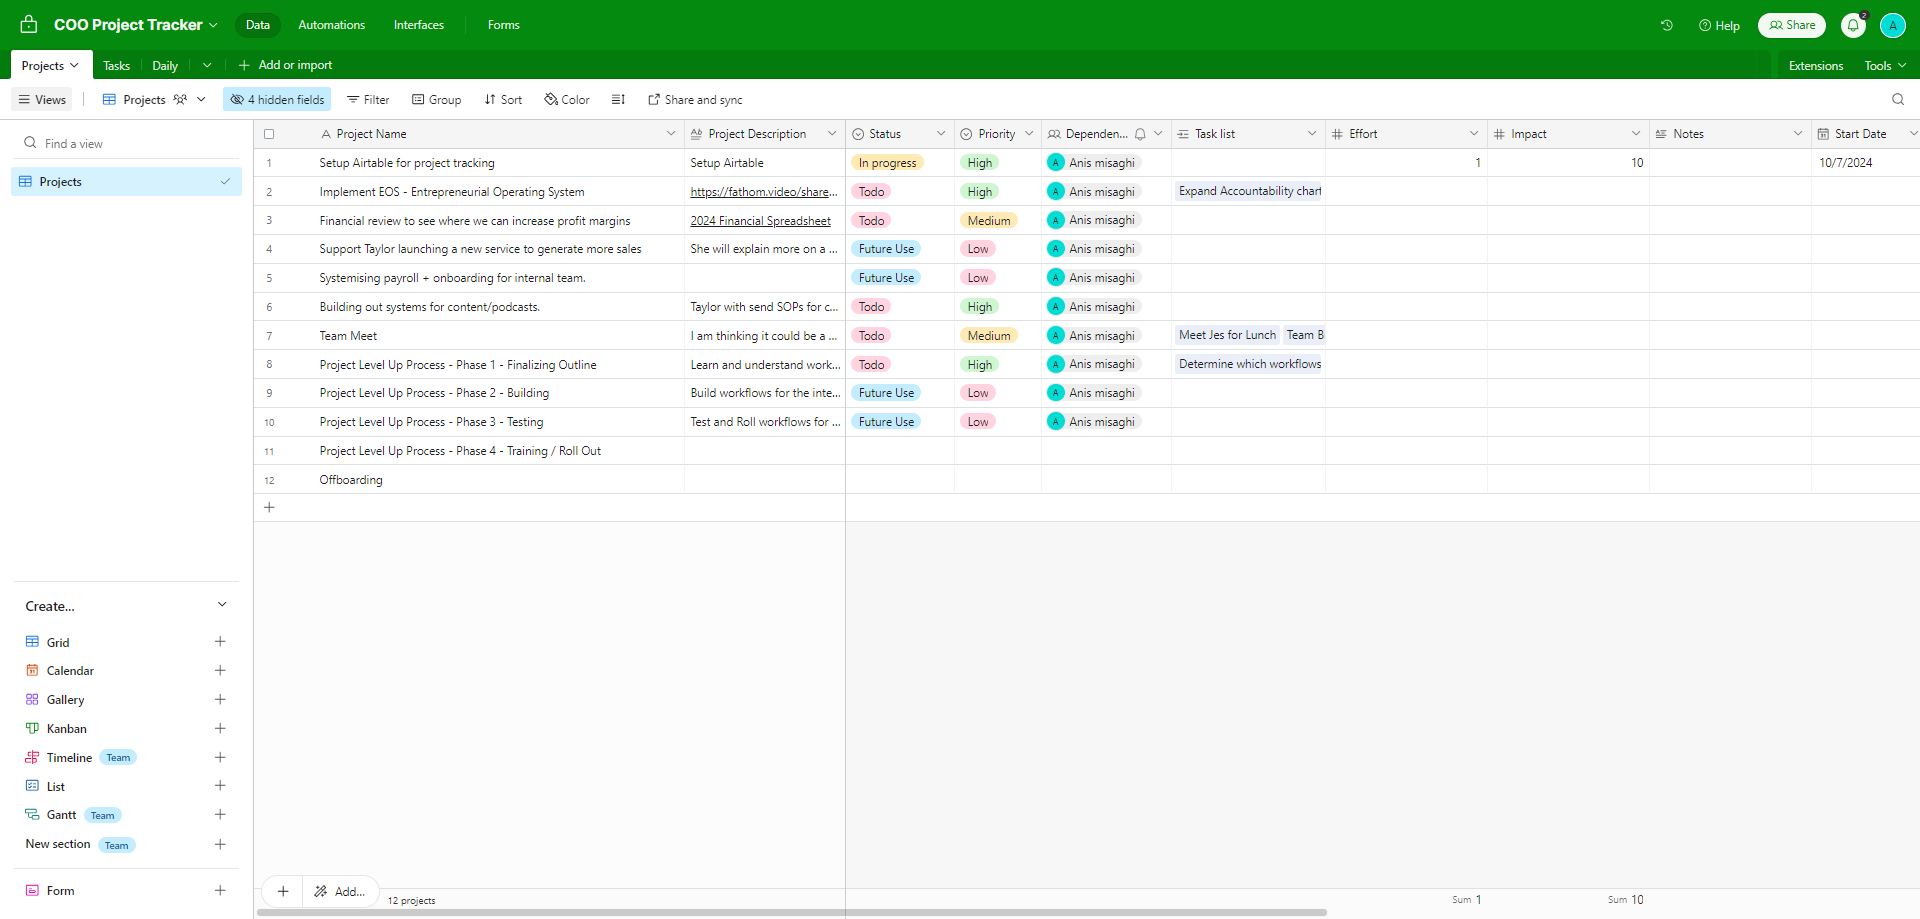Viewport: 1920px width, 919px height.
Task: Open the Project Description column dropdown
Action: (x=831, y=134)
